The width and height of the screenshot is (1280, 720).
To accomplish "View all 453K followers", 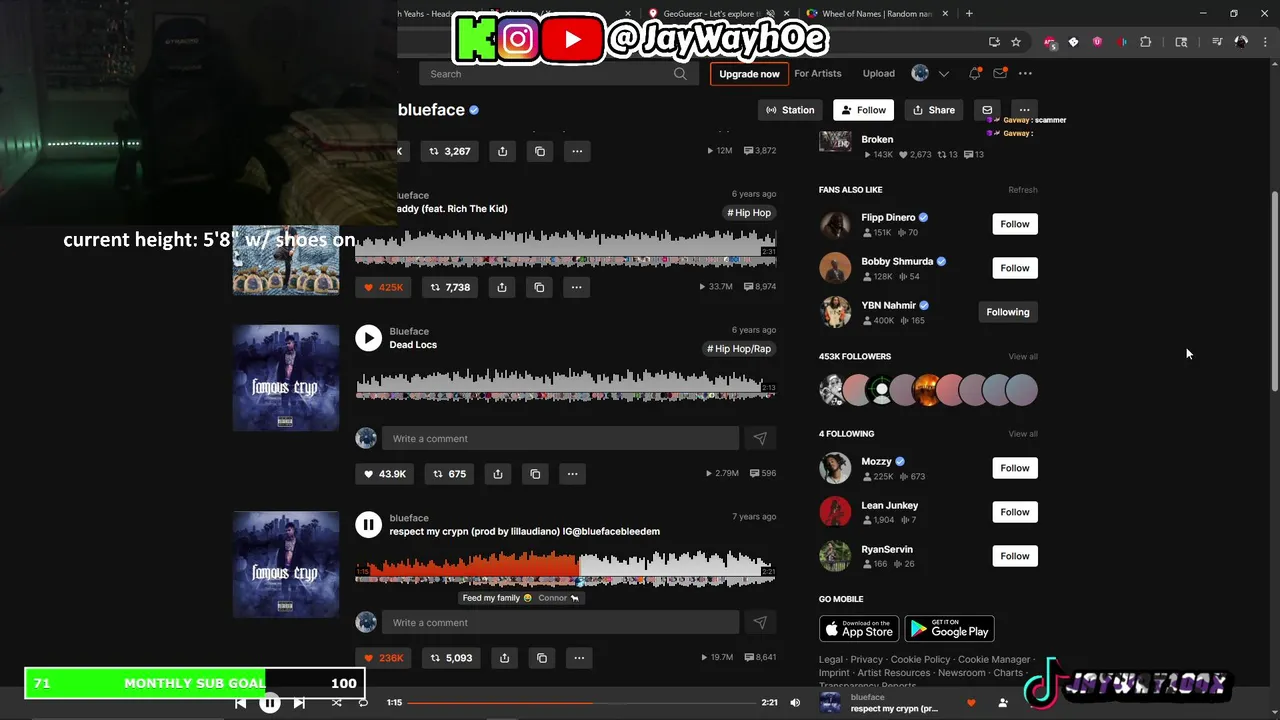I will [x=1022, y=357].
